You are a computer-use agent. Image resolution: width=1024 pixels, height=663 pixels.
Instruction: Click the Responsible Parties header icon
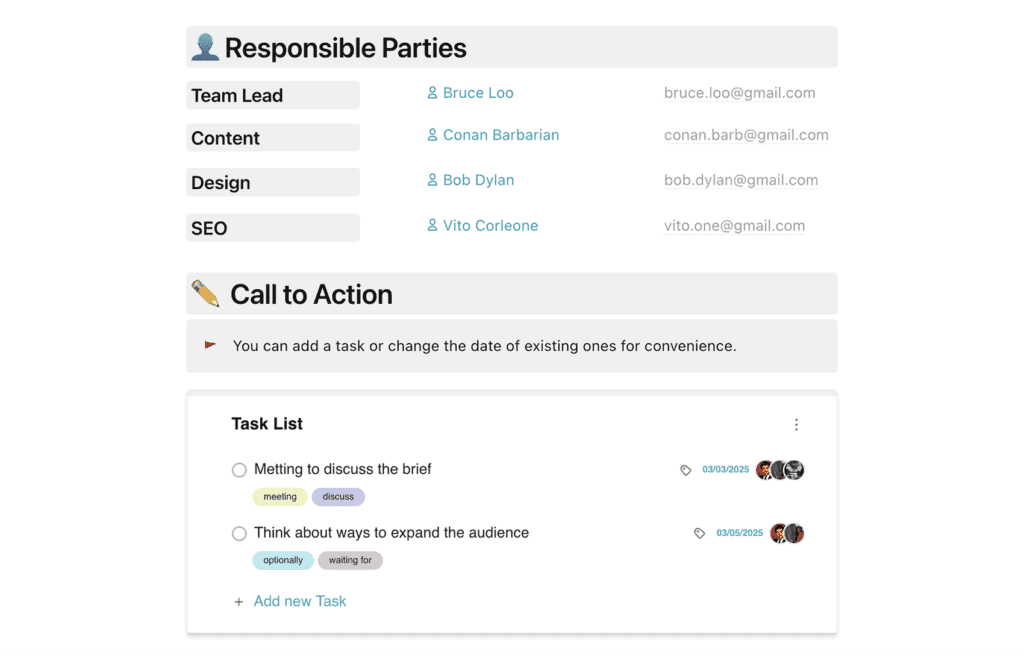206,46
